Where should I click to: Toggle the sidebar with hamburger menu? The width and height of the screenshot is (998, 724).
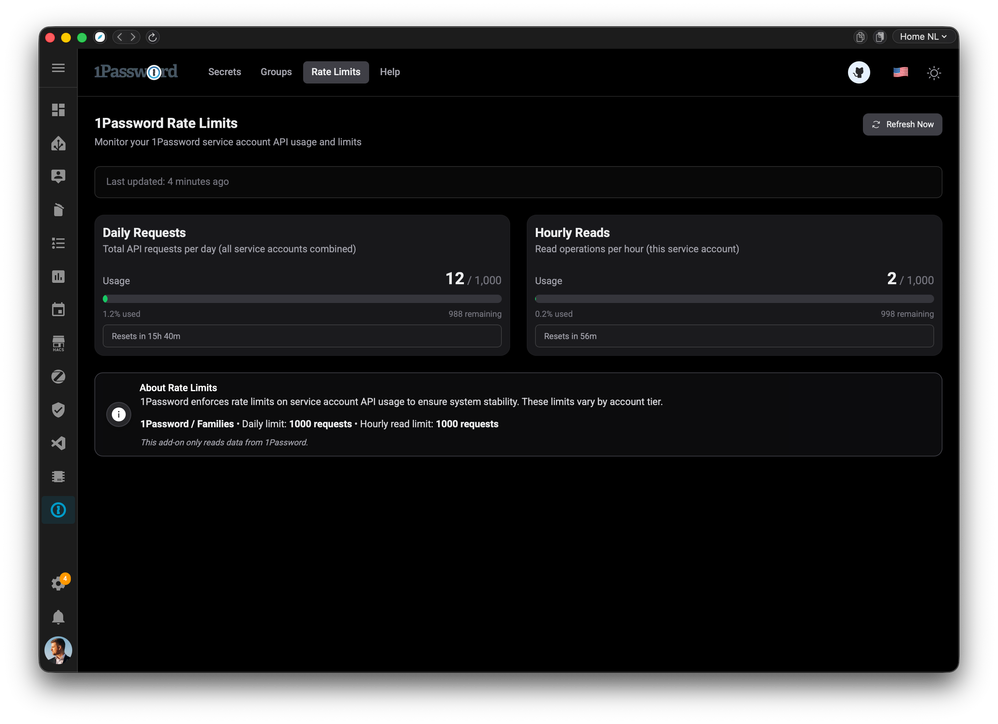pyautogui.click(x=58, y=68)
